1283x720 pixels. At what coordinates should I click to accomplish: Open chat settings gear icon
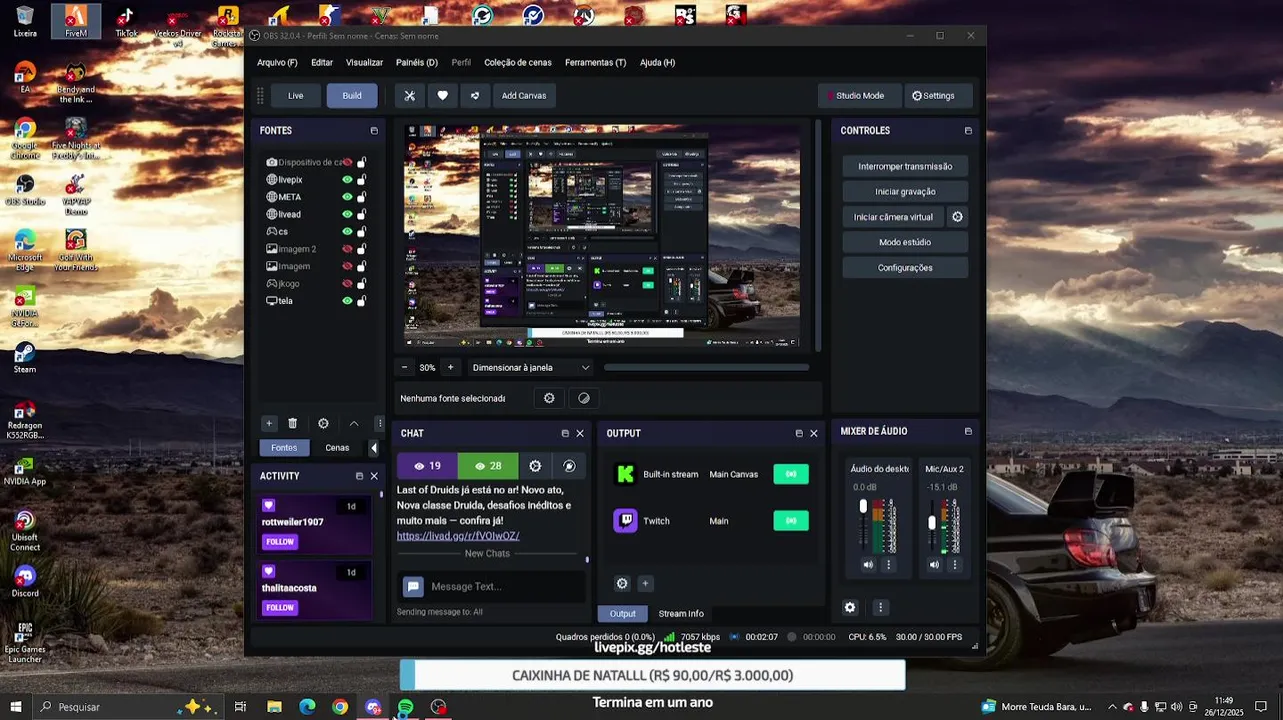[535, 466]
